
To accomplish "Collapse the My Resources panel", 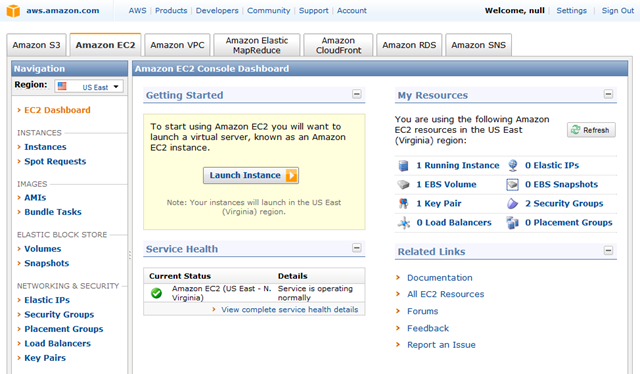I will click(608, 94).
